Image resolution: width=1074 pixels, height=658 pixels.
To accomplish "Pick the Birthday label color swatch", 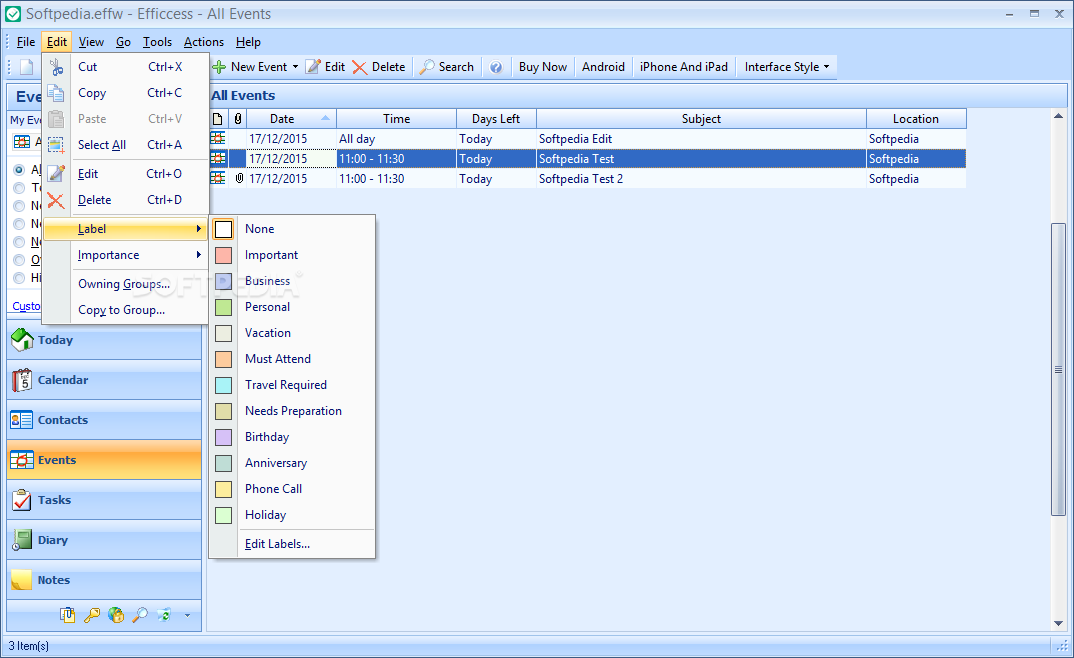I will pos(223,437).
